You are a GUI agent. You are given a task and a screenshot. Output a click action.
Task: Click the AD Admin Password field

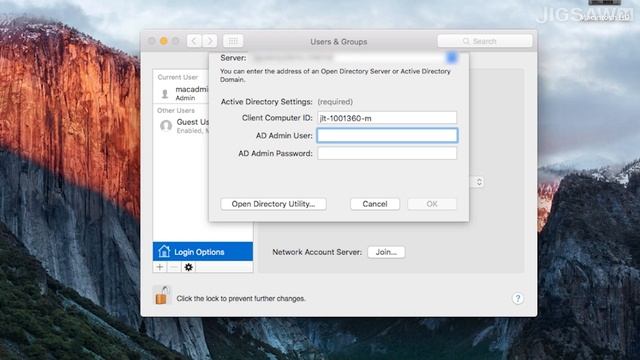pos(387,153)
